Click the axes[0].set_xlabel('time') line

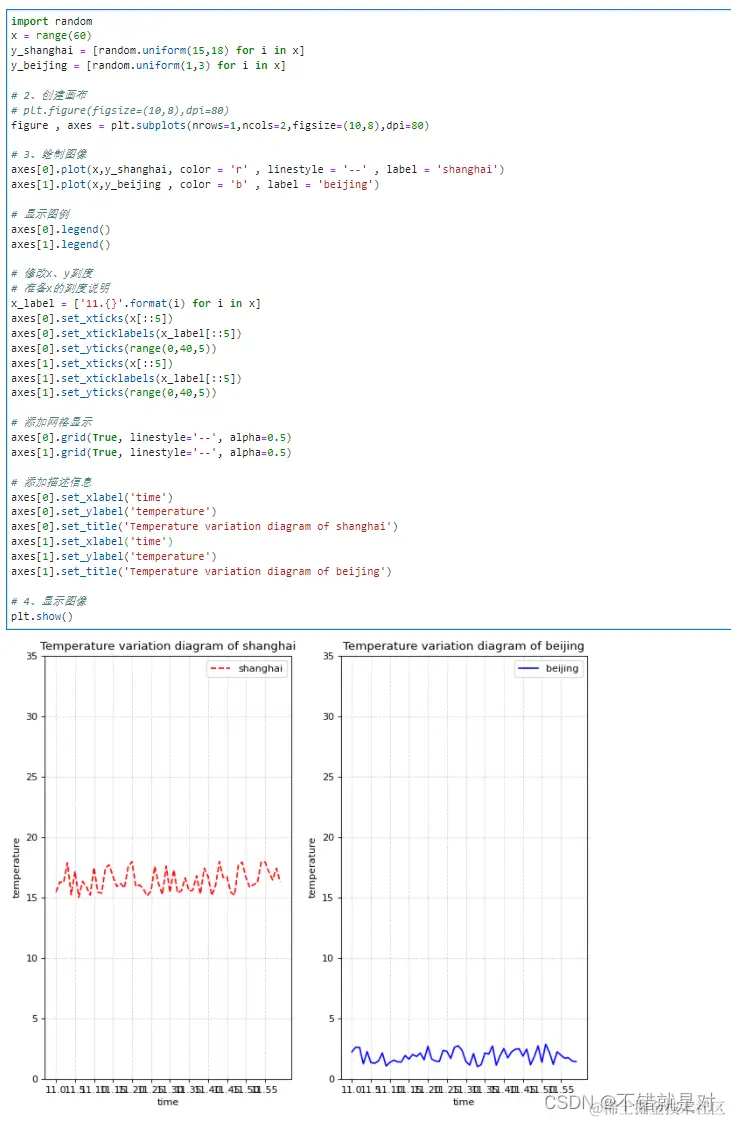click(x=92, y=497)
